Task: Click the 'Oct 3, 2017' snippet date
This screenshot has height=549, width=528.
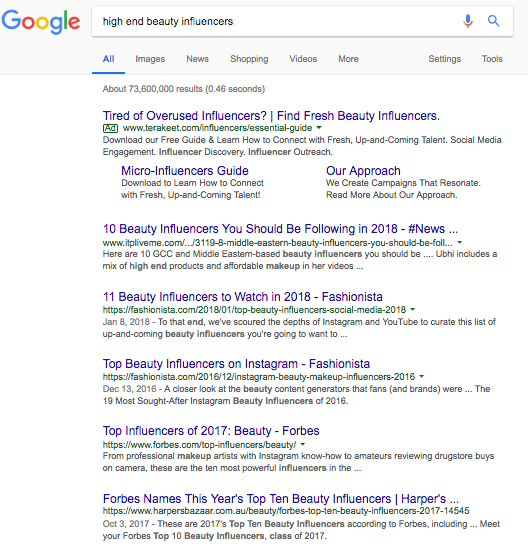Action: click(x=126, y=524)
